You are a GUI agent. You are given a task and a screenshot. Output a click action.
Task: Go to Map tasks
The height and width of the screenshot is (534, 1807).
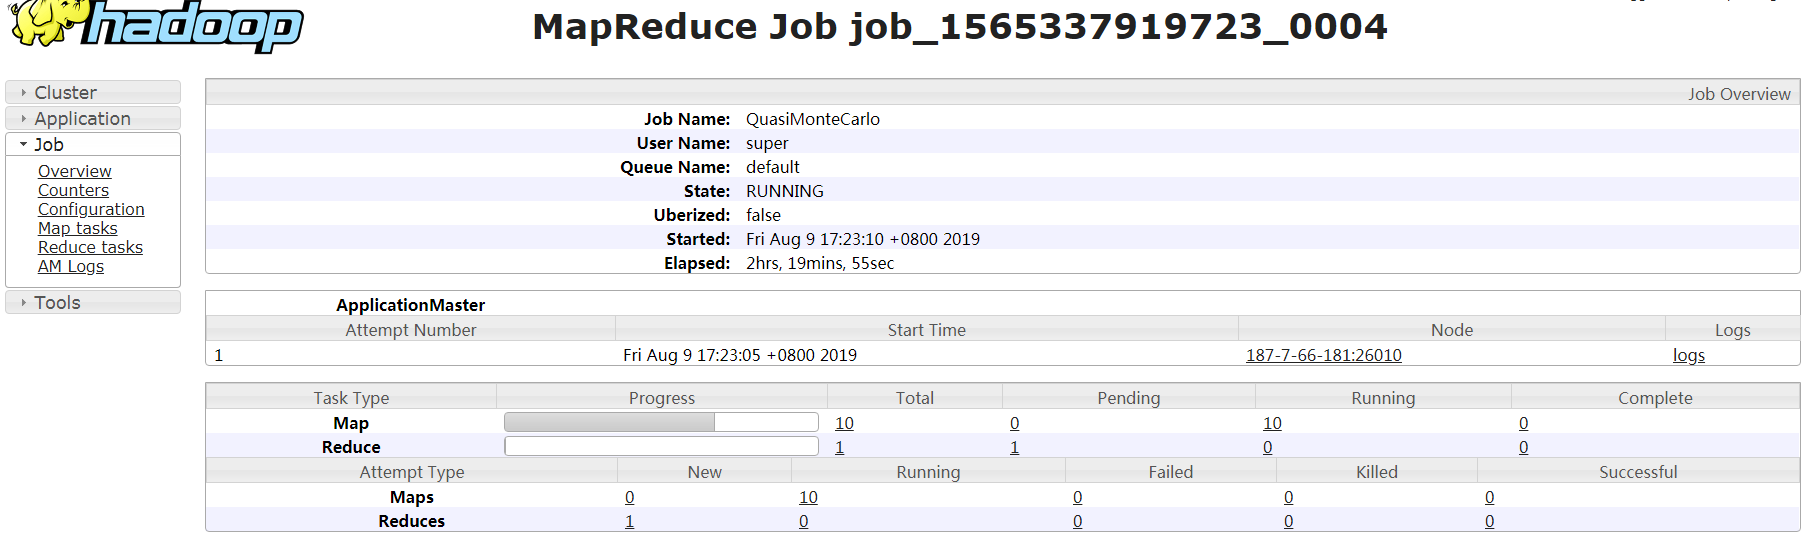pyautogui.click(x=78, y=228)
